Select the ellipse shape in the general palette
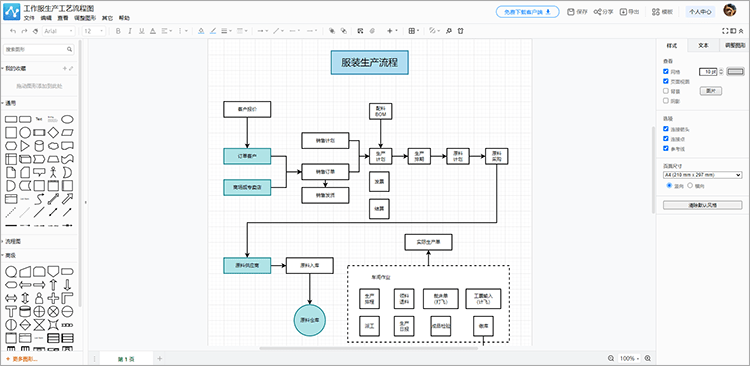 (x=67, y=119)
